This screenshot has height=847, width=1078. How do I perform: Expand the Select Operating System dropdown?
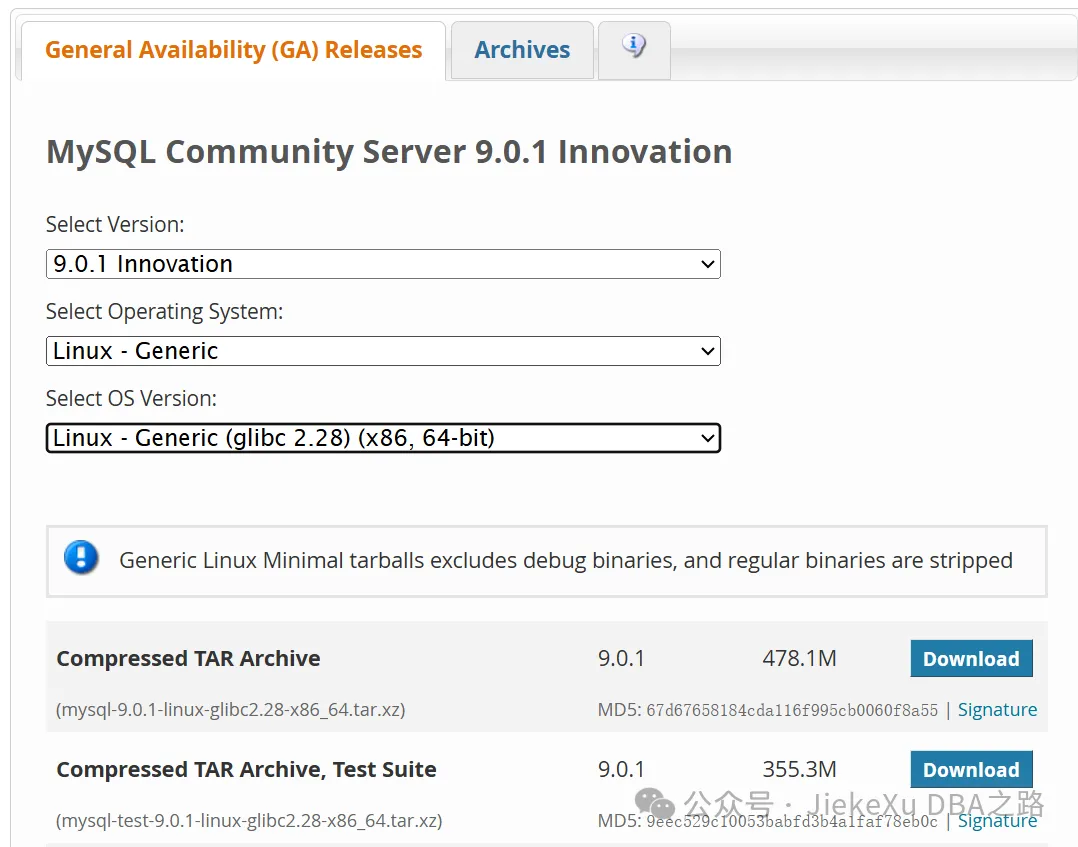[383, 351]
